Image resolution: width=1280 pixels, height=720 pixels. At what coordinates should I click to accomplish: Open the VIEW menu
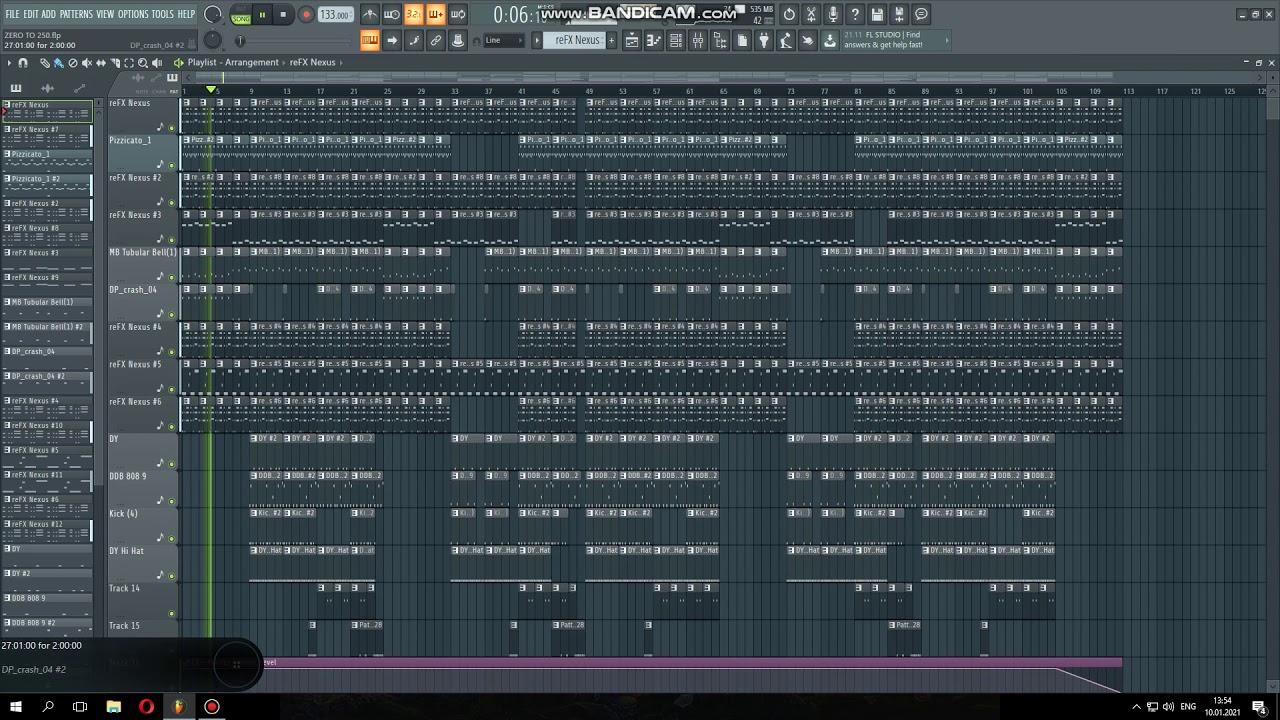[x=105, y=14]
